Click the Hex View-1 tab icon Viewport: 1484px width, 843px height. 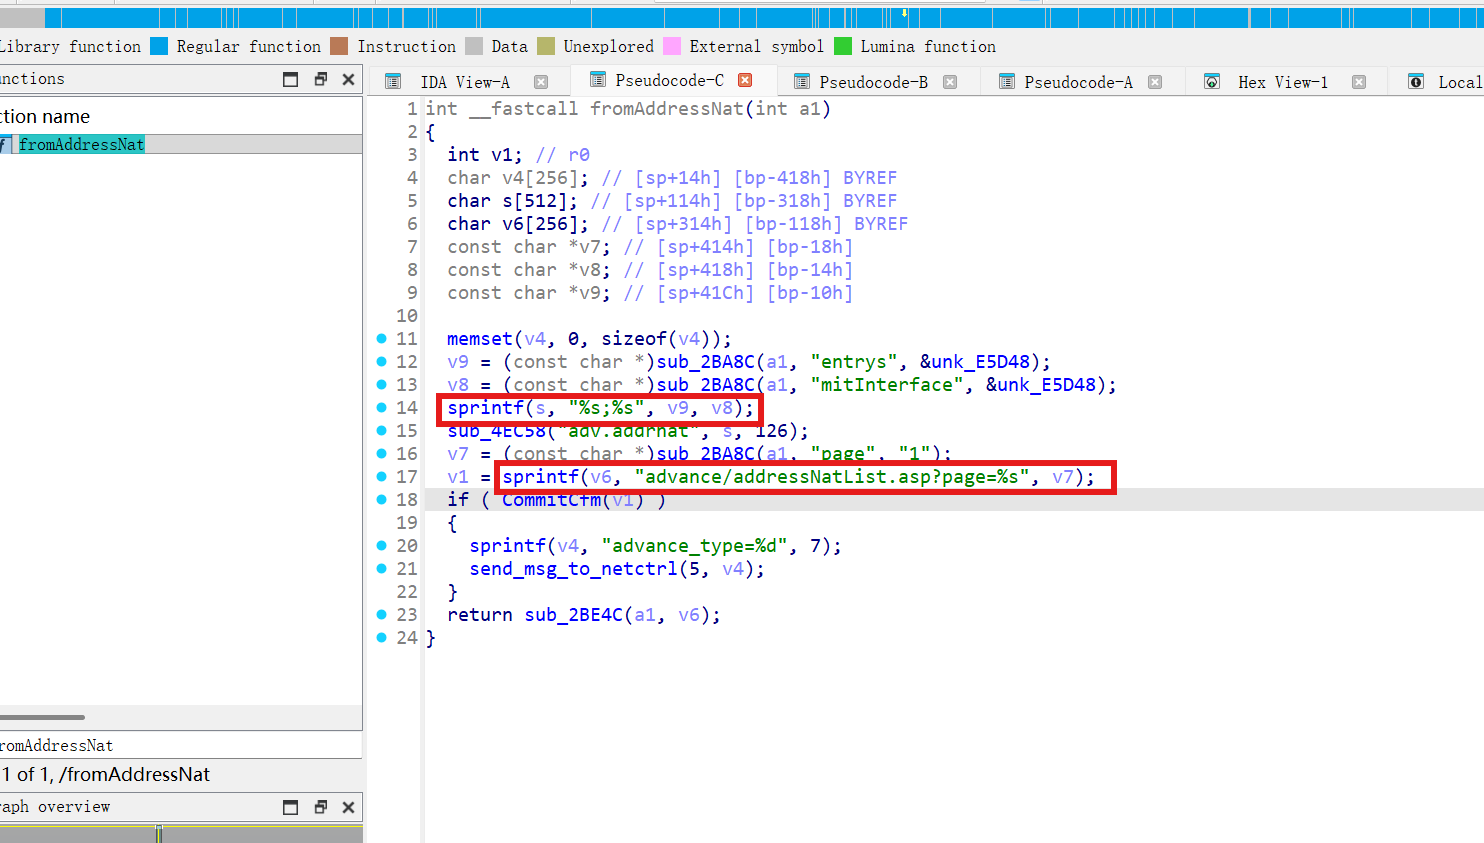pos(1212,82)
